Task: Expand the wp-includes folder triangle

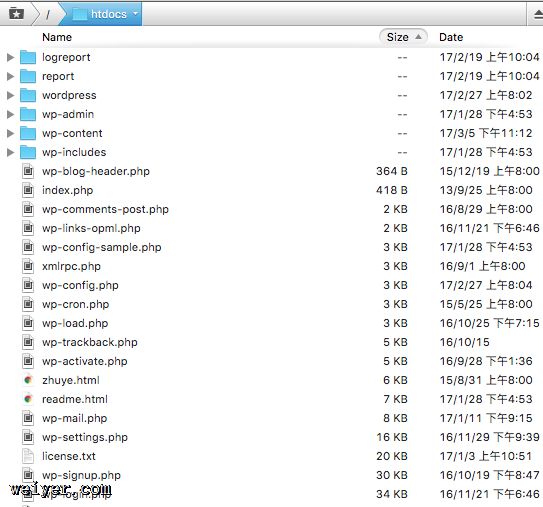Action: point(10,152)
